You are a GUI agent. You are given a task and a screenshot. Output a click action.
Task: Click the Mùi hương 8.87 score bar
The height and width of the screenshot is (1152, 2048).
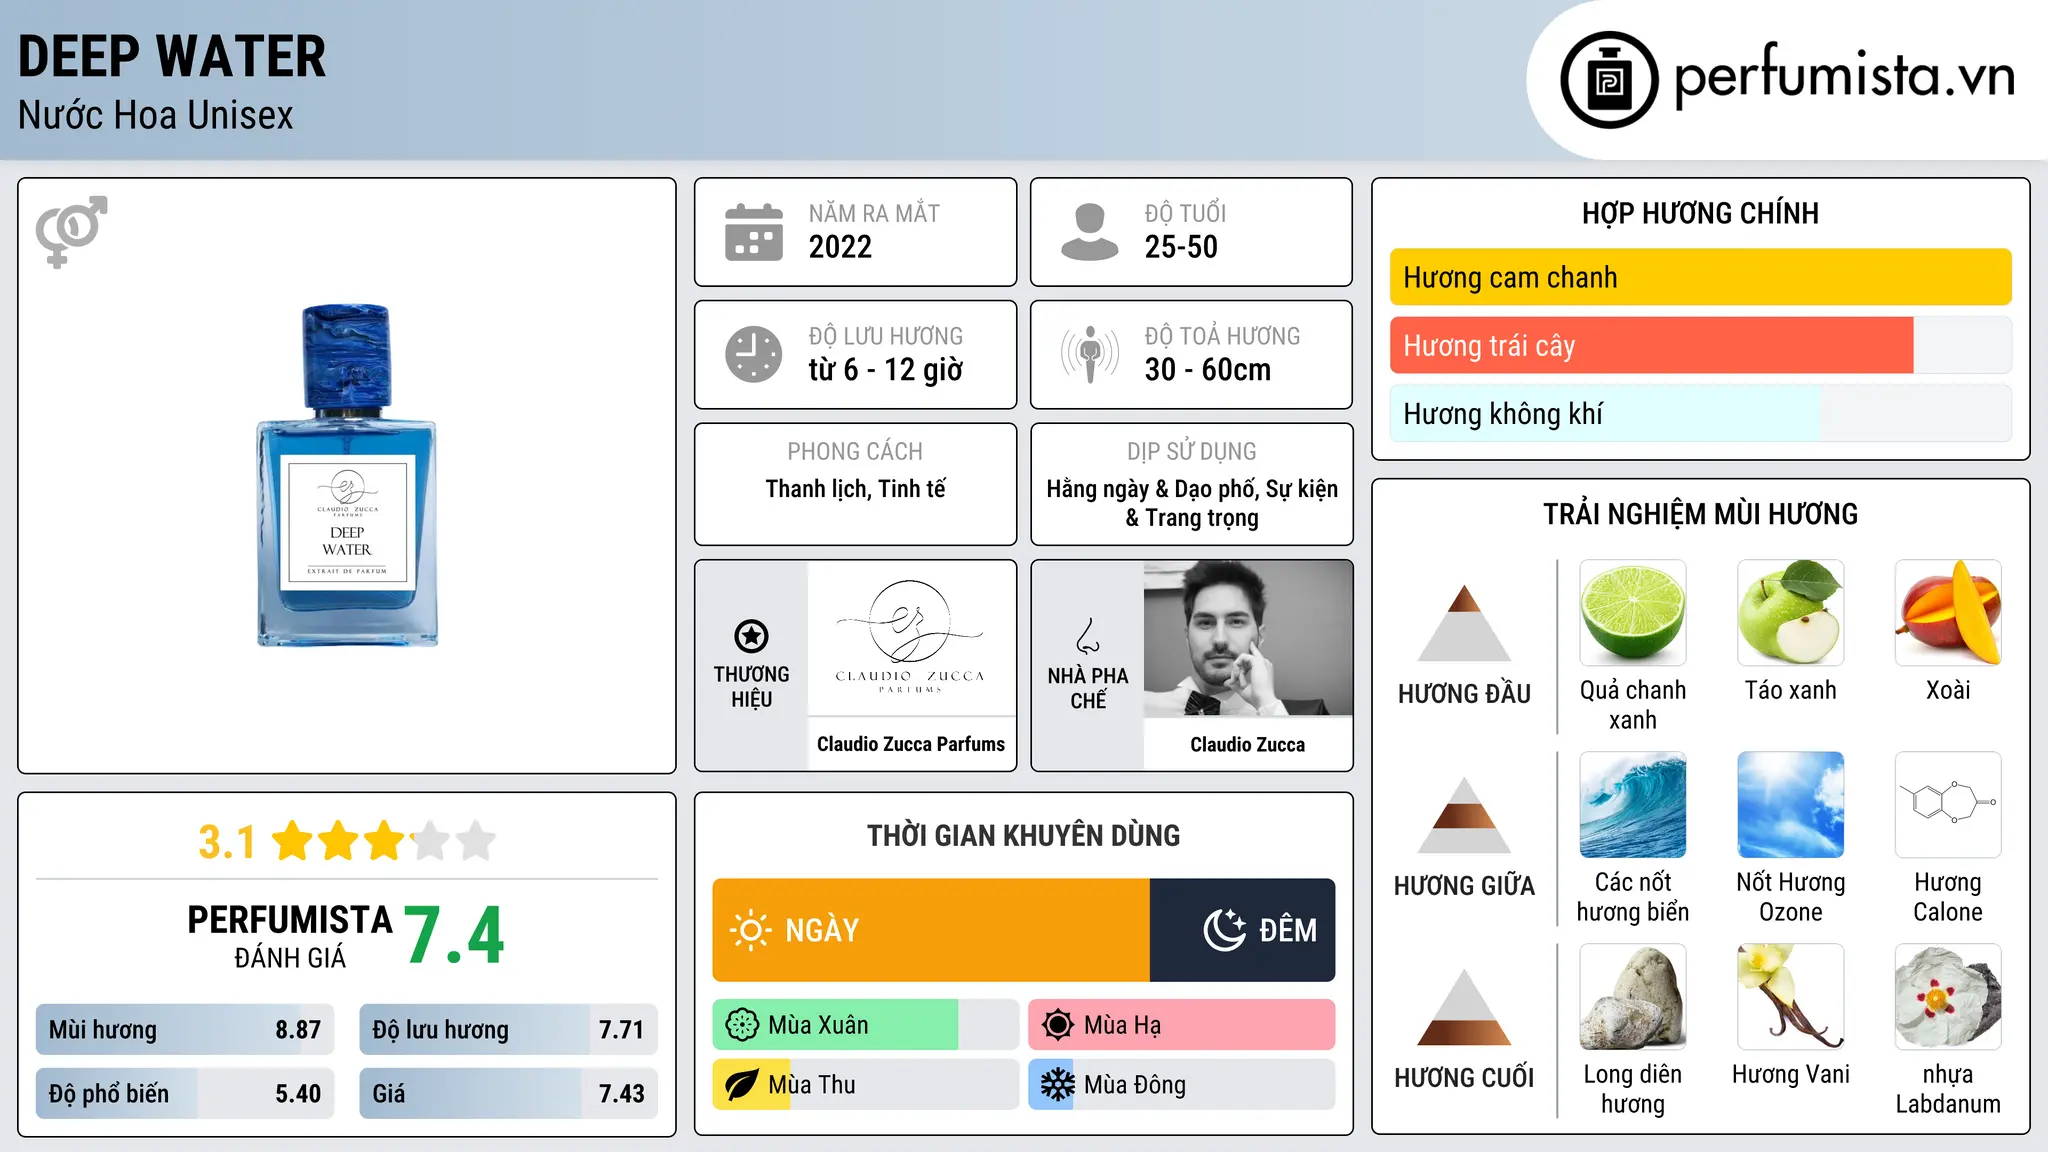point(185,1030)
